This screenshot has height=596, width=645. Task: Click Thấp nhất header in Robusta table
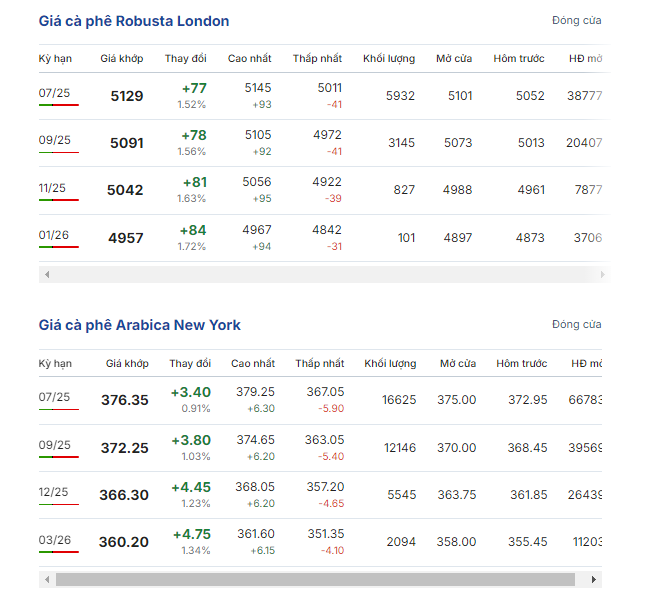point(317,58)
